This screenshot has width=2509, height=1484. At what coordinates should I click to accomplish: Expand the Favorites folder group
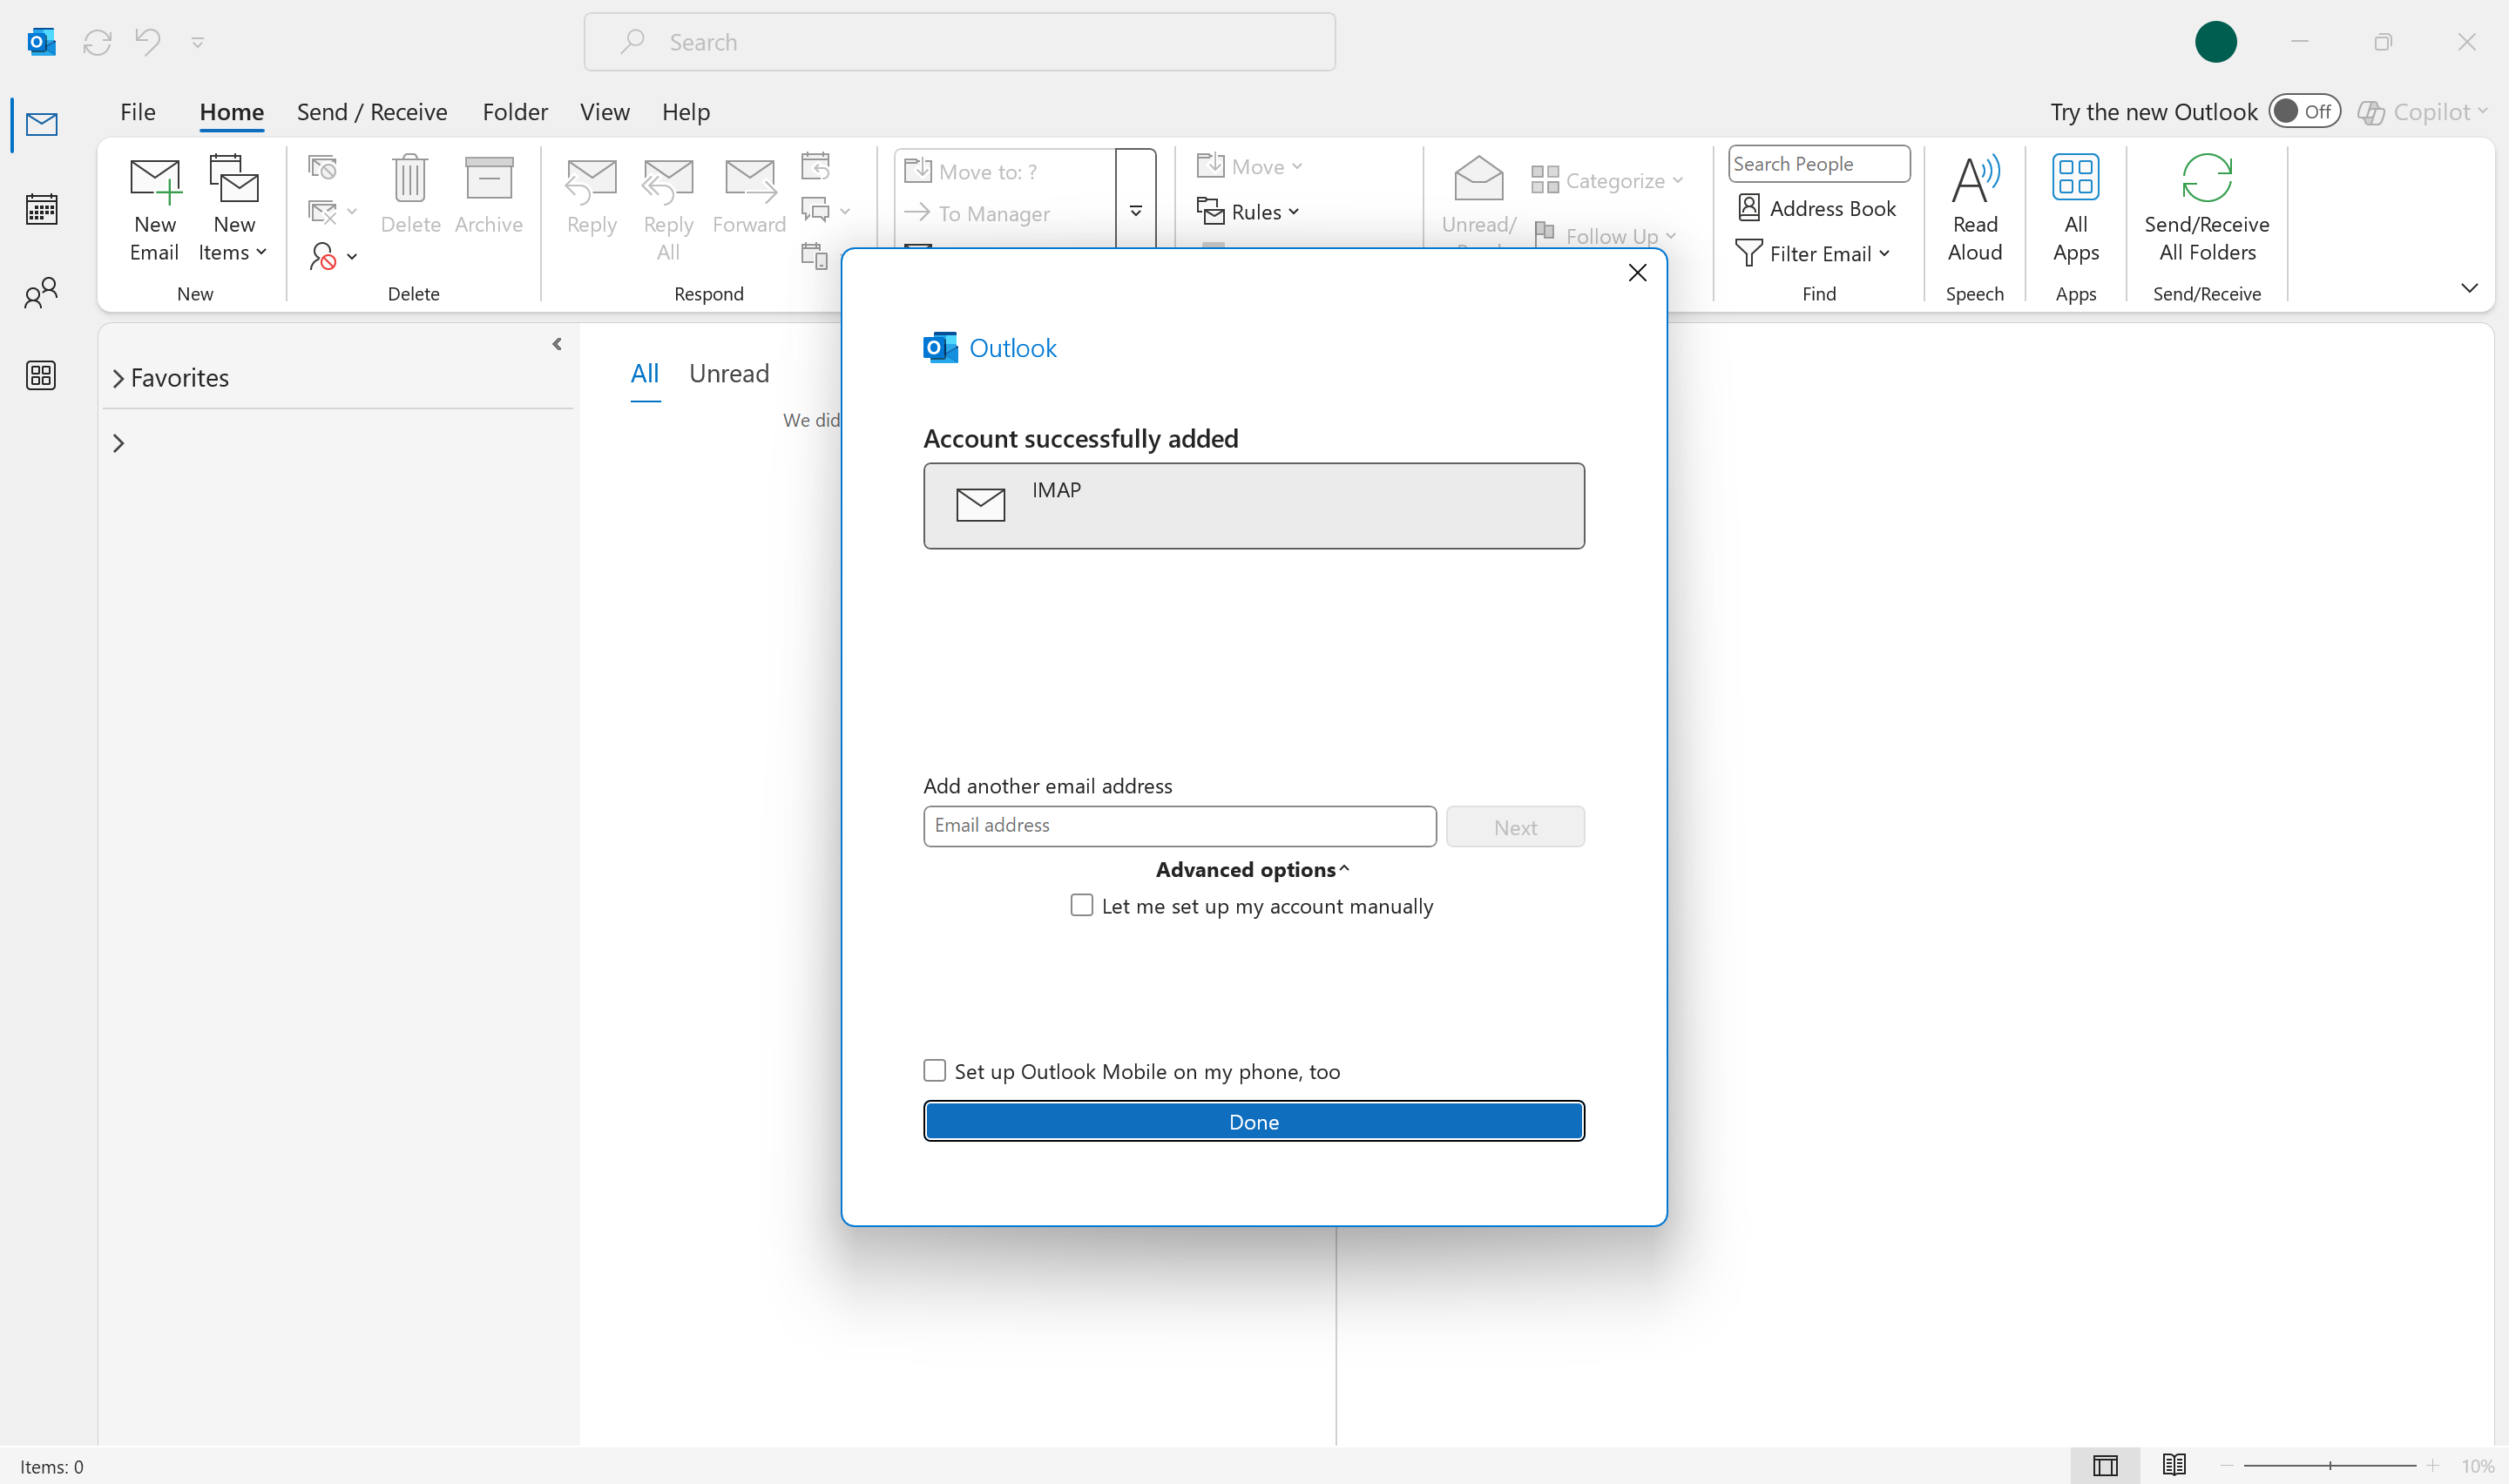(x=118, y=378)
